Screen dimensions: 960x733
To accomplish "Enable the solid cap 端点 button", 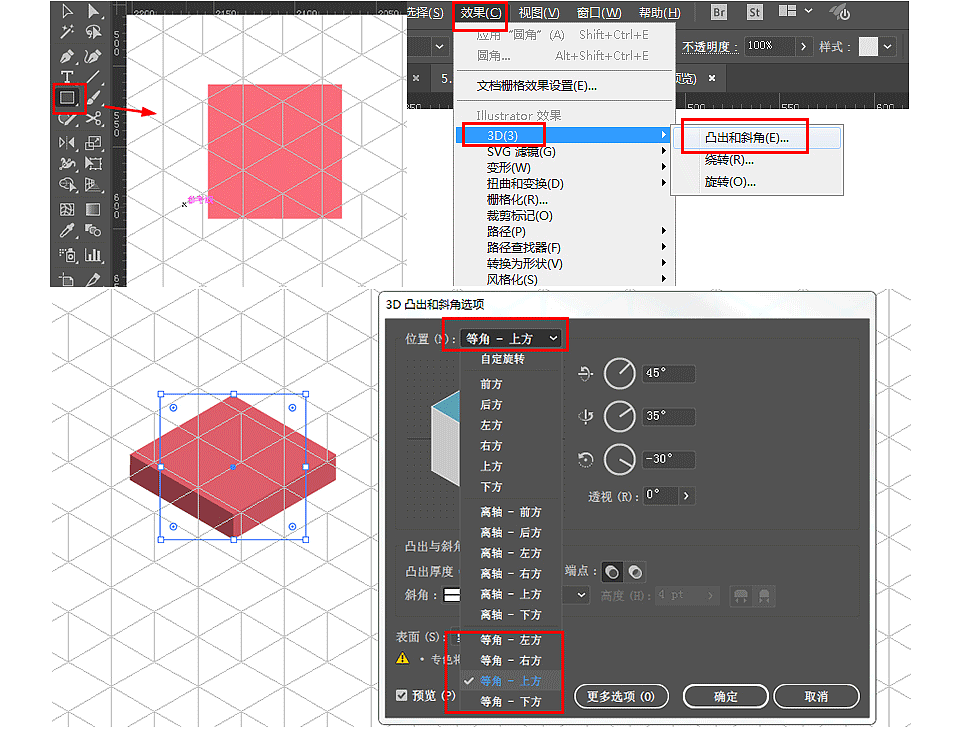I will (612, 572).
